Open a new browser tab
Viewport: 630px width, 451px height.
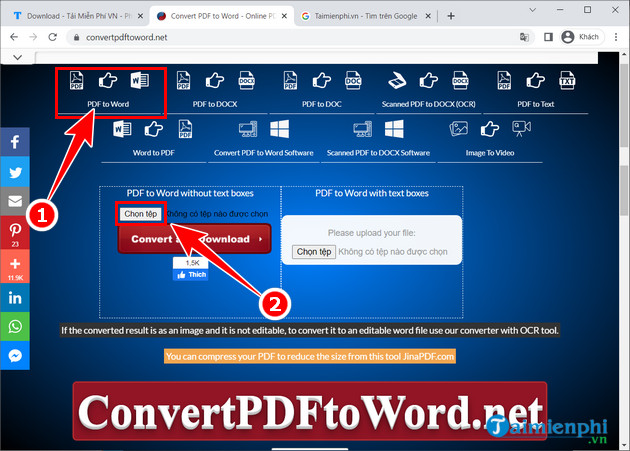click(x=451, y=16)
